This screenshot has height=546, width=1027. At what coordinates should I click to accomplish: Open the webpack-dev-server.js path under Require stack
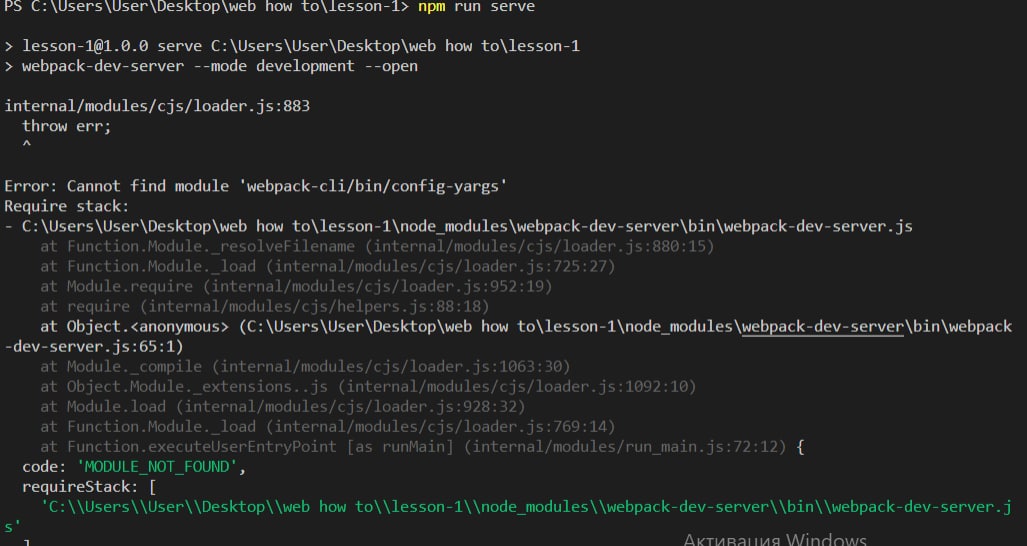coord(467,227)
